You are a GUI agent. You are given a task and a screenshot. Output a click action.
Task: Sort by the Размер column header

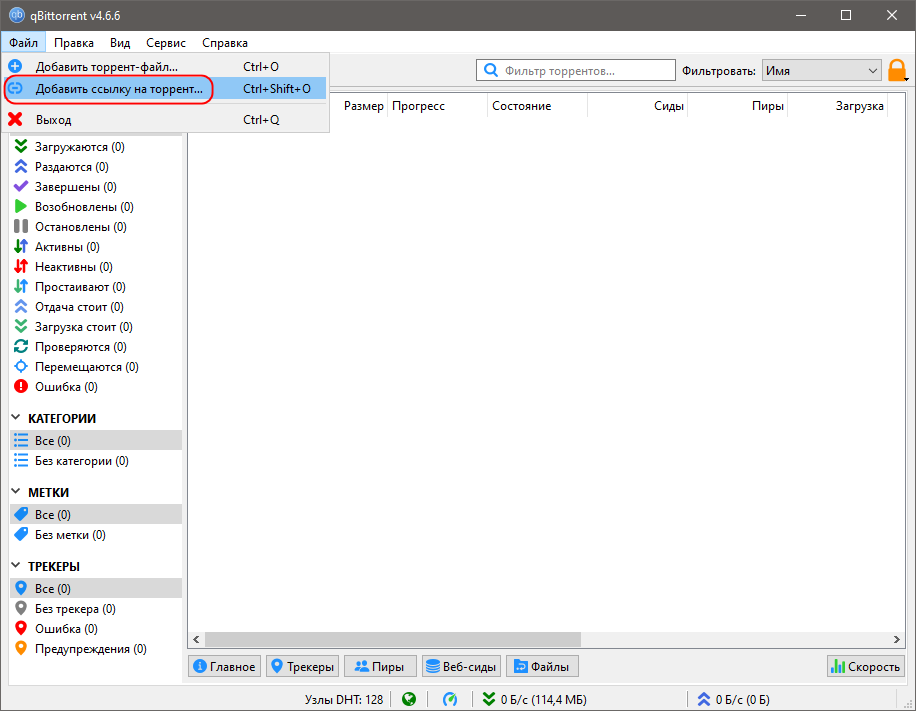coord(363,106)
